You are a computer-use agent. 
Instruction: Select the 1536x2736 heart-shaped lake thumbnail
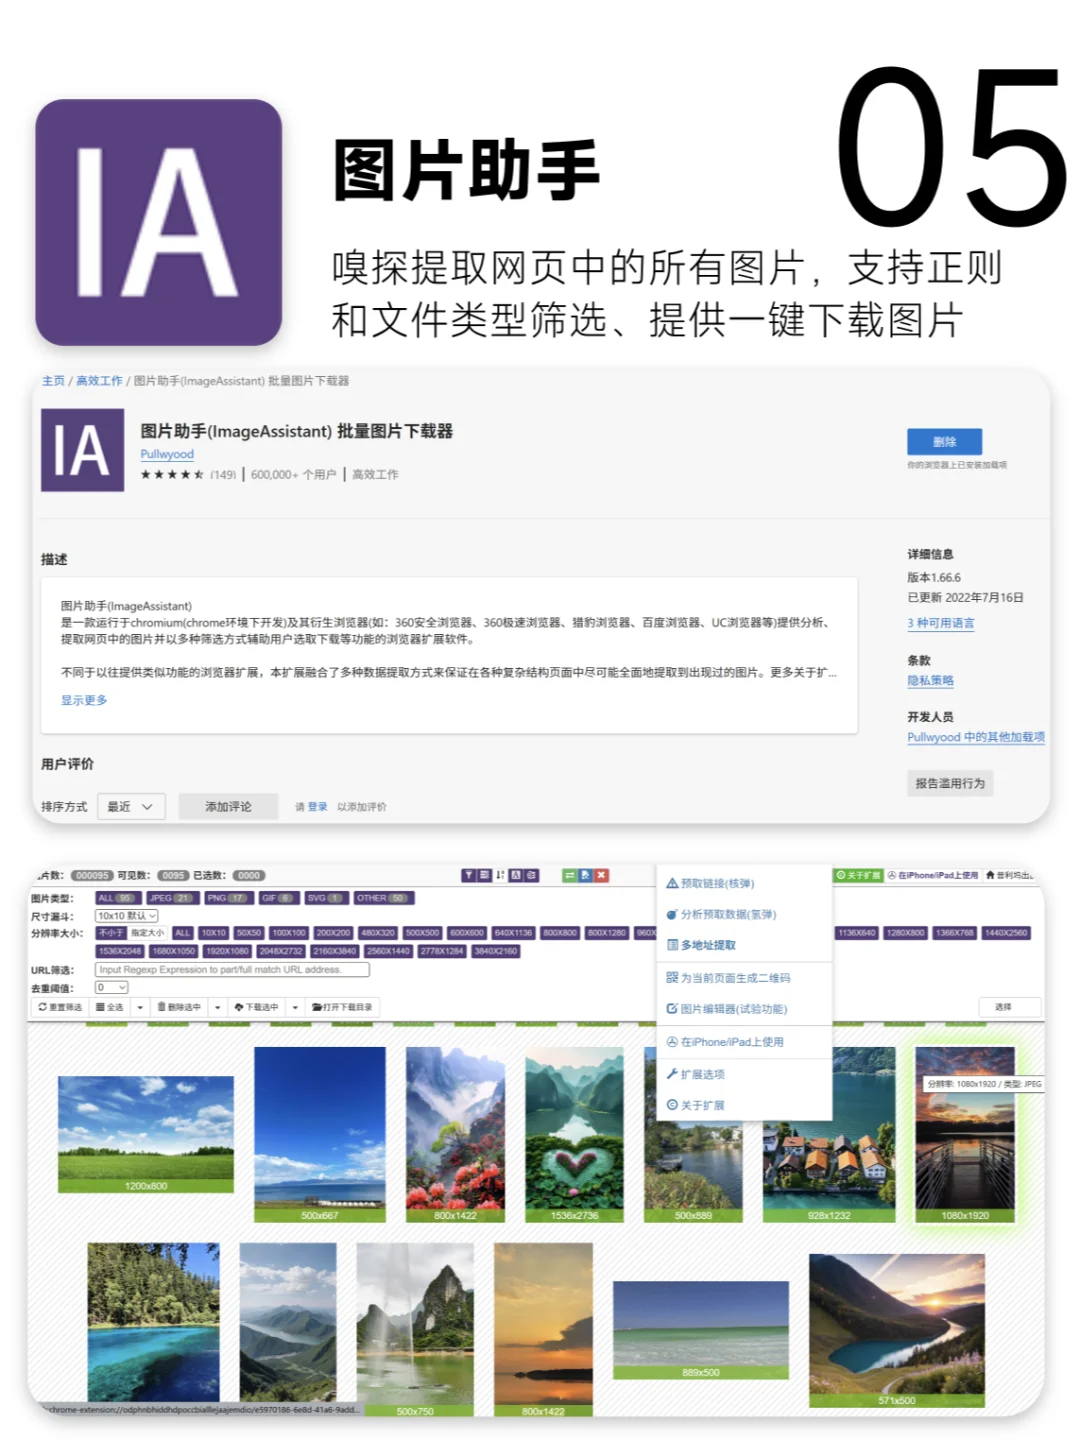click(x=574, y=1134)
